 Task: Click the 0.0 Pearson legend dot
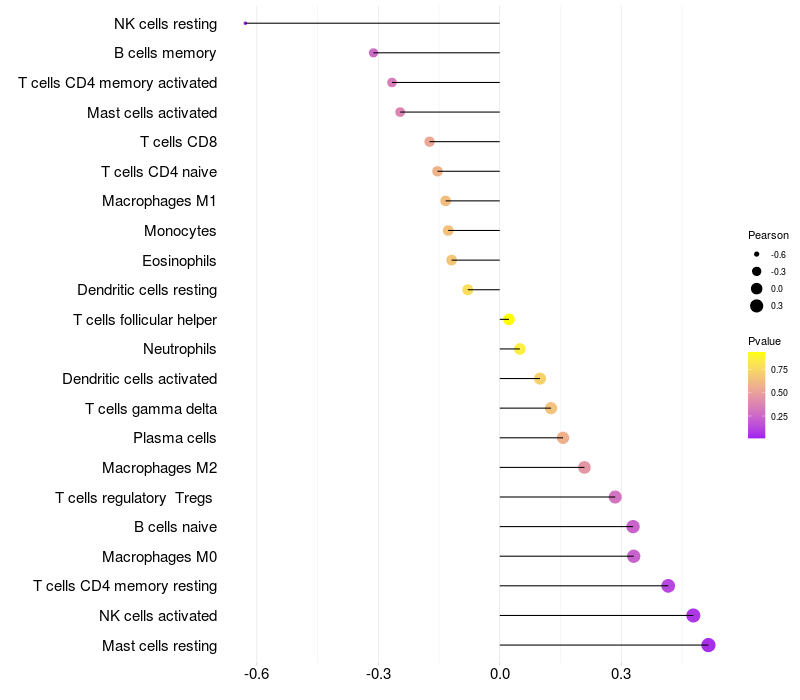(x=757, y=288)
